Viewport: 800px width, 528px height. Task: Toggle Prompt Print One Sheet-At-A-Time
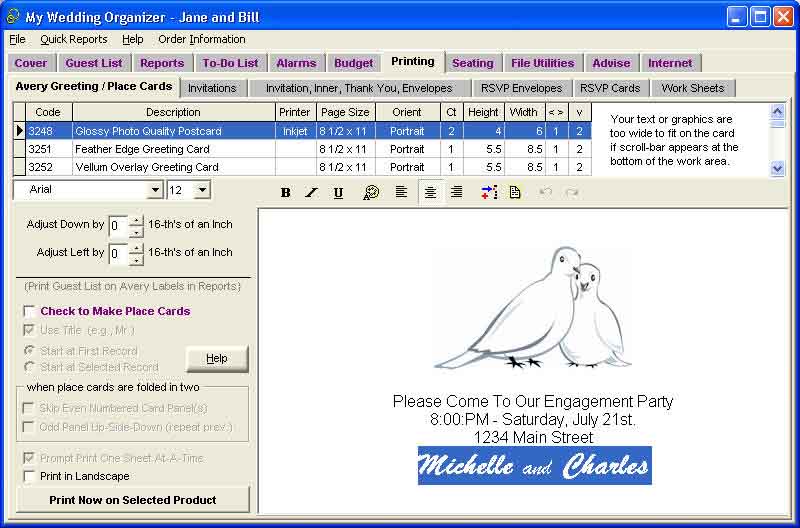[x=29, y=458]
